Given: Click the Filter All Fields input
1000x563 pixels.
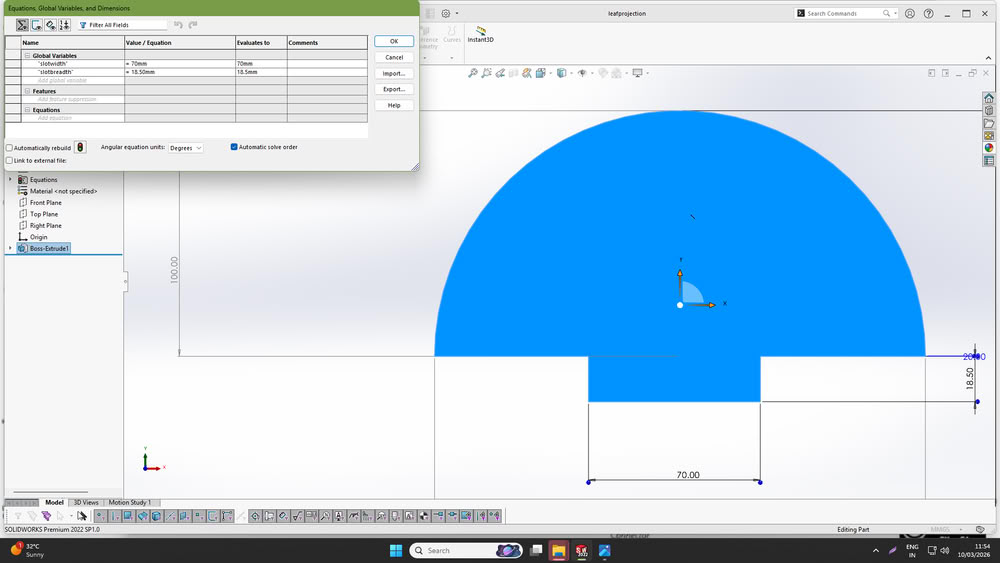Looking at the screenshot, I should click(x=122, y=25).
